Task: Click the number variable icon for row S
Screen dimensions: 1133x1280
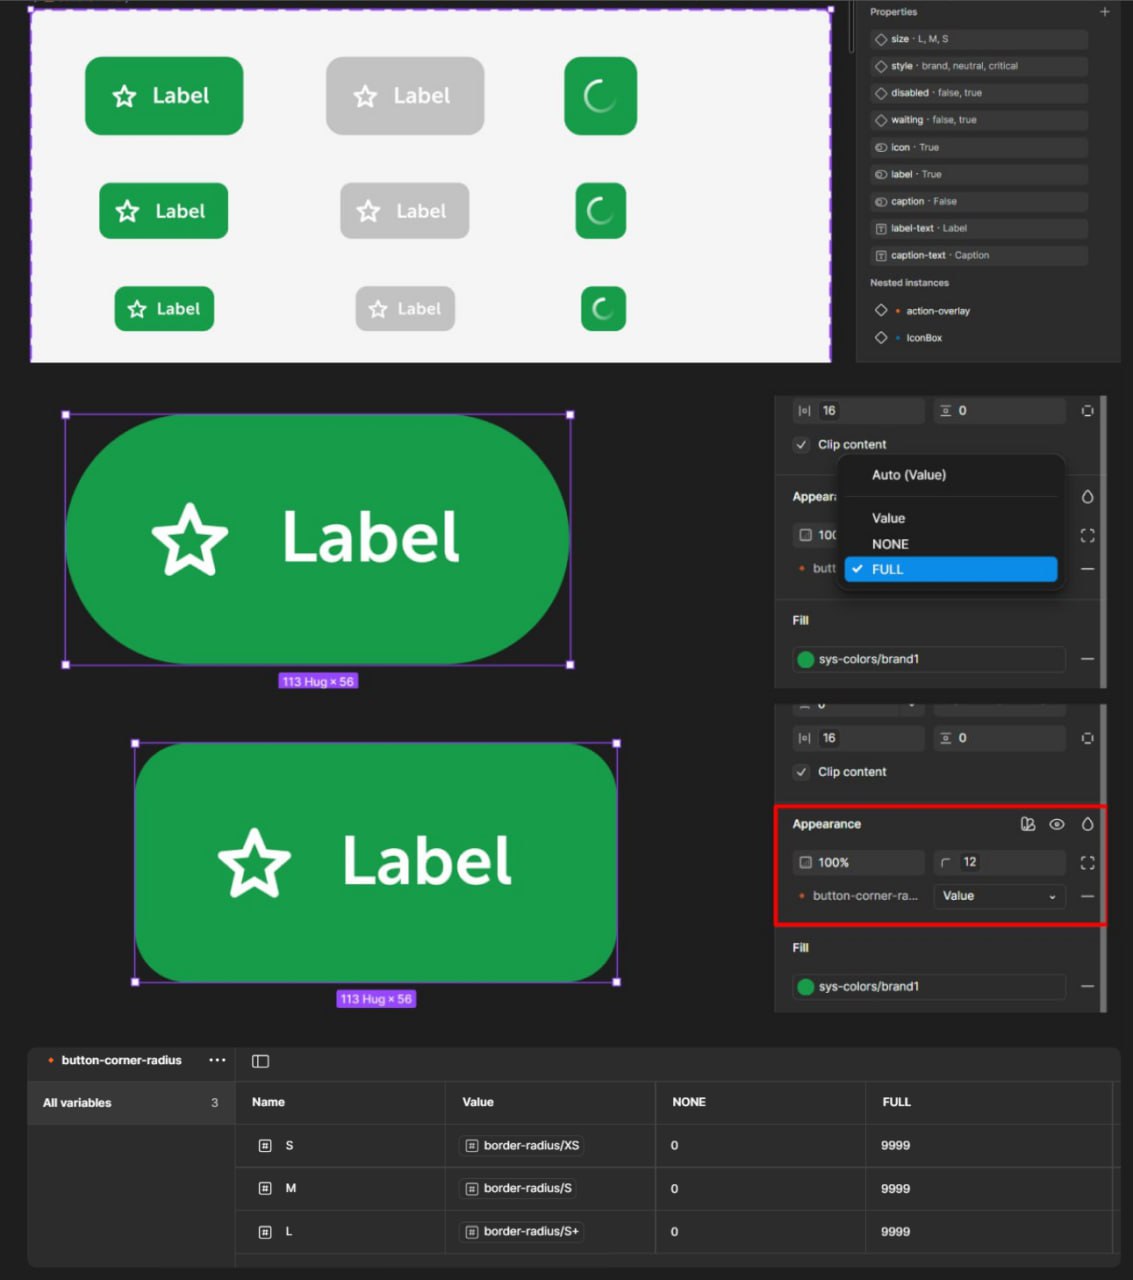Action: [x=265, y=1146]
